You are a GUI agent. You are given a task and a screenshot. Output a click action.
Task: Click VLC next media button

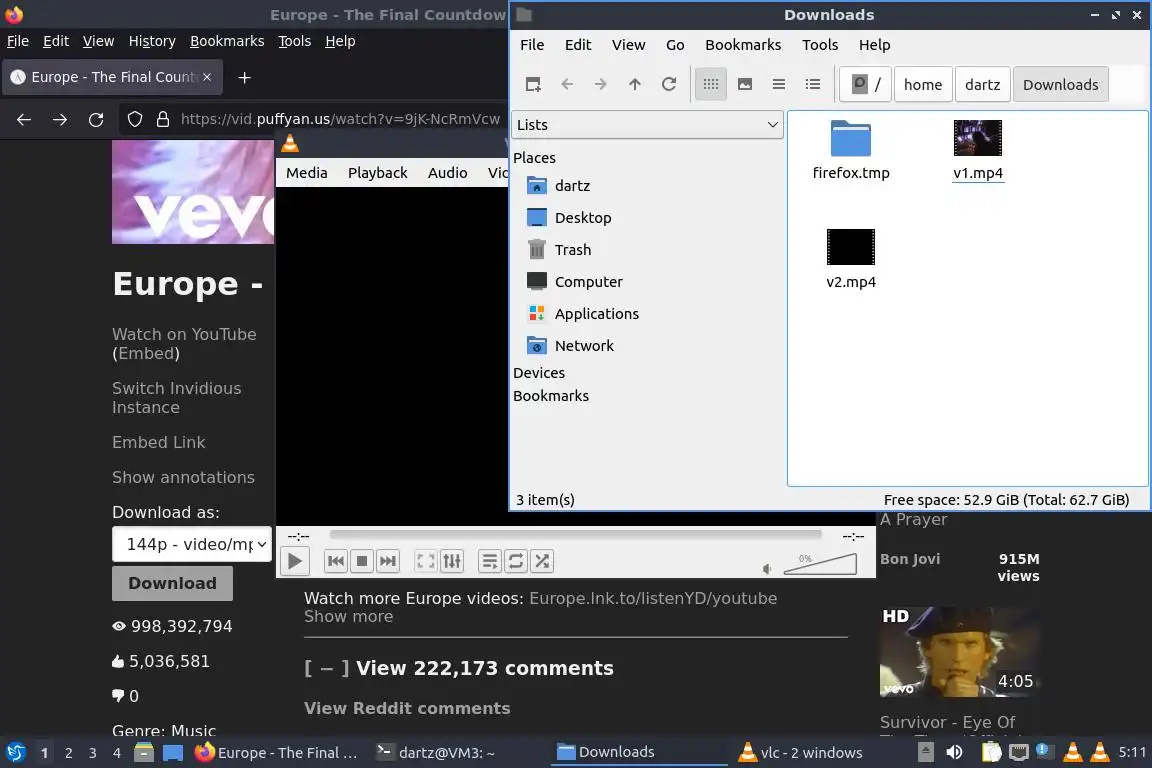(x=388, y=561)
